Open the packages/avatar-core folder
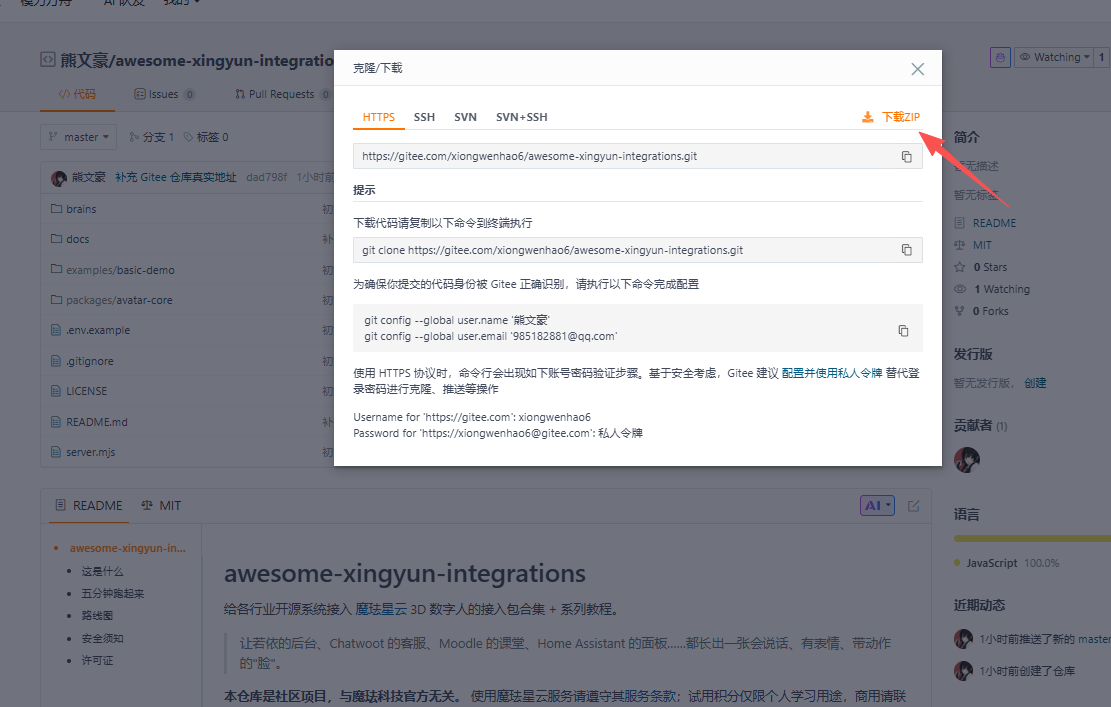This screenshot has width=1111, height=707. (119, 300)
